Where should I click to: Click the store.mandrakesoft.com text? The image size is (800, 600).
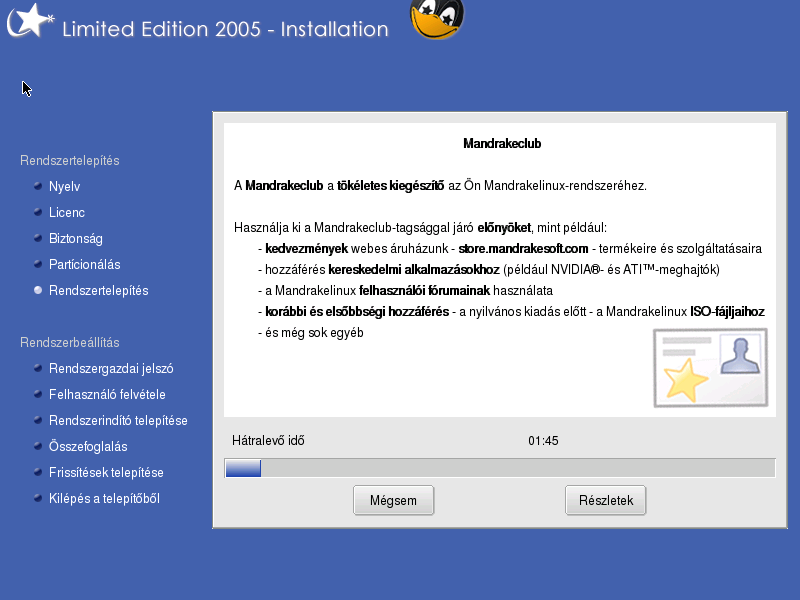(x=523, y=249)
